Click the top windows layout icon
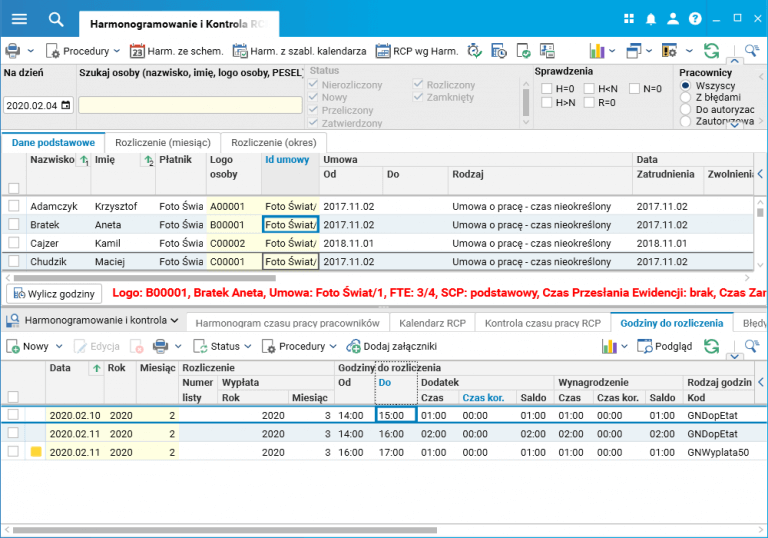 (634, 50)
